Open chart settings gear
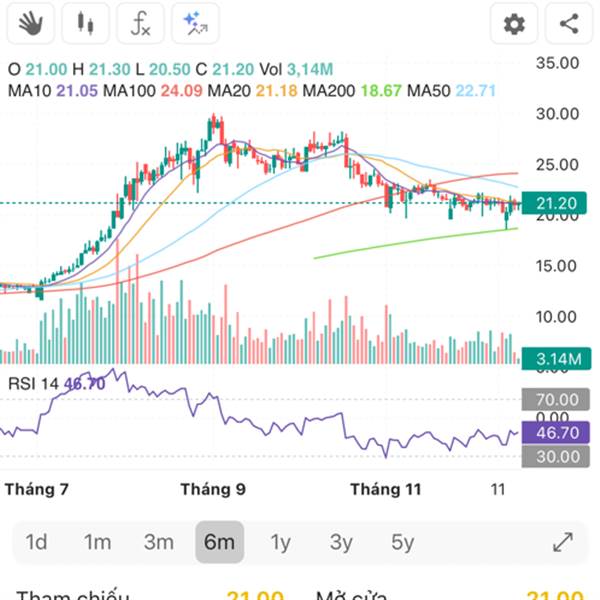Image resolution: width=600 pixels, height=600 pixels. click(x=514, y=24)
